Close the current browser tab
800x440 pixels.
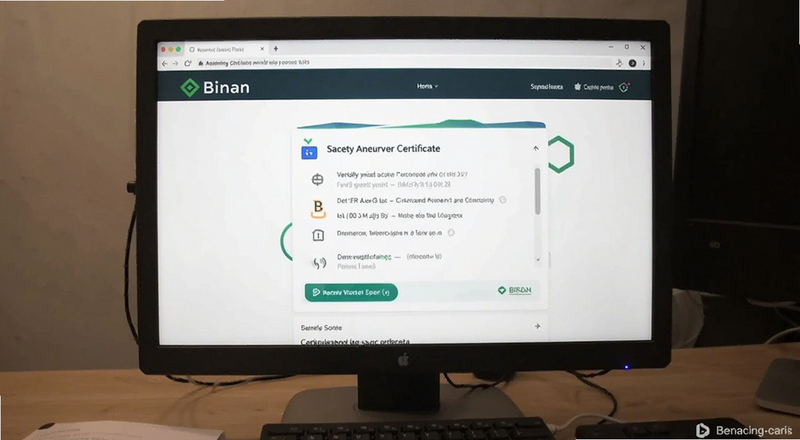(x=262, y=49)
